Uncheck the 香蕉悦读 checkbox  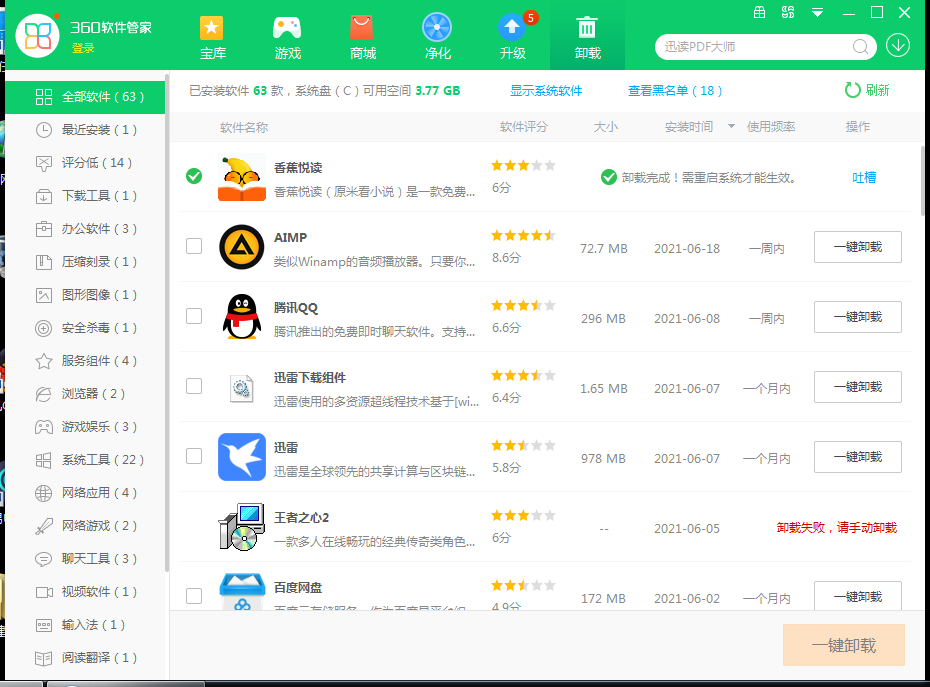coord(194,176)
